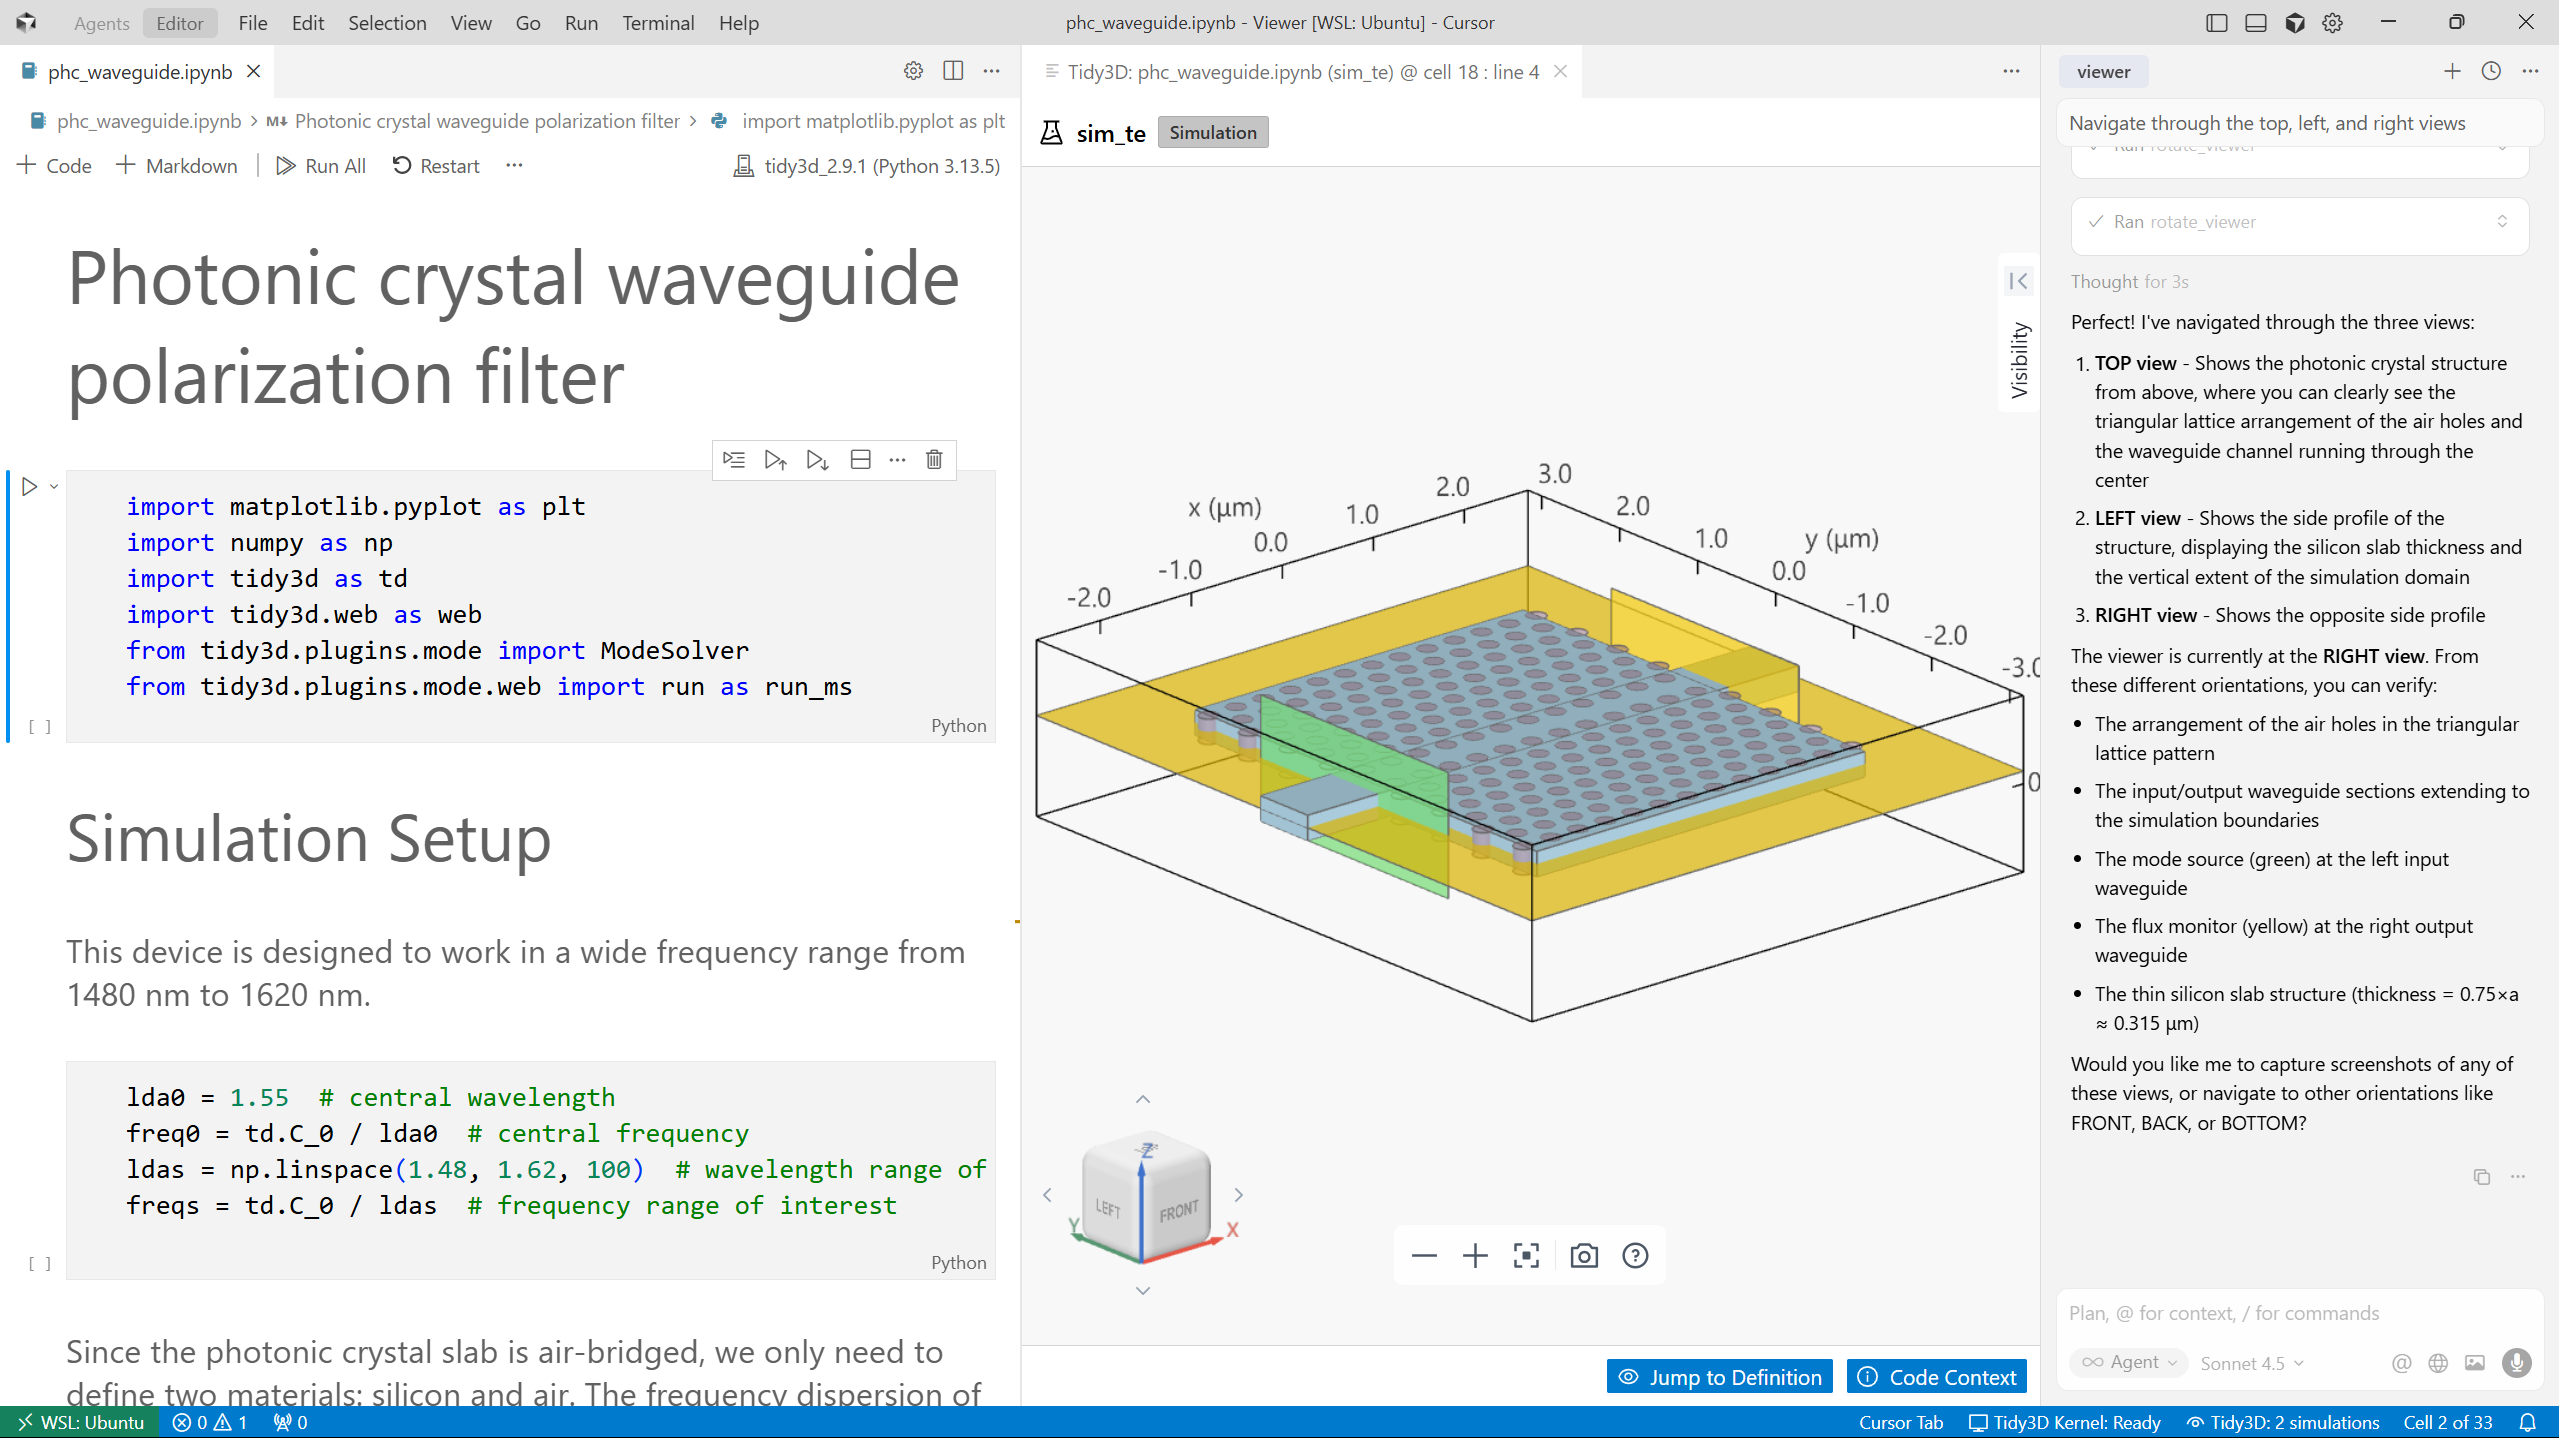Zoom in with the plus icon
Image resolution: width=2559 pixels, height=1438 pixels.
coord(1475,1256)
